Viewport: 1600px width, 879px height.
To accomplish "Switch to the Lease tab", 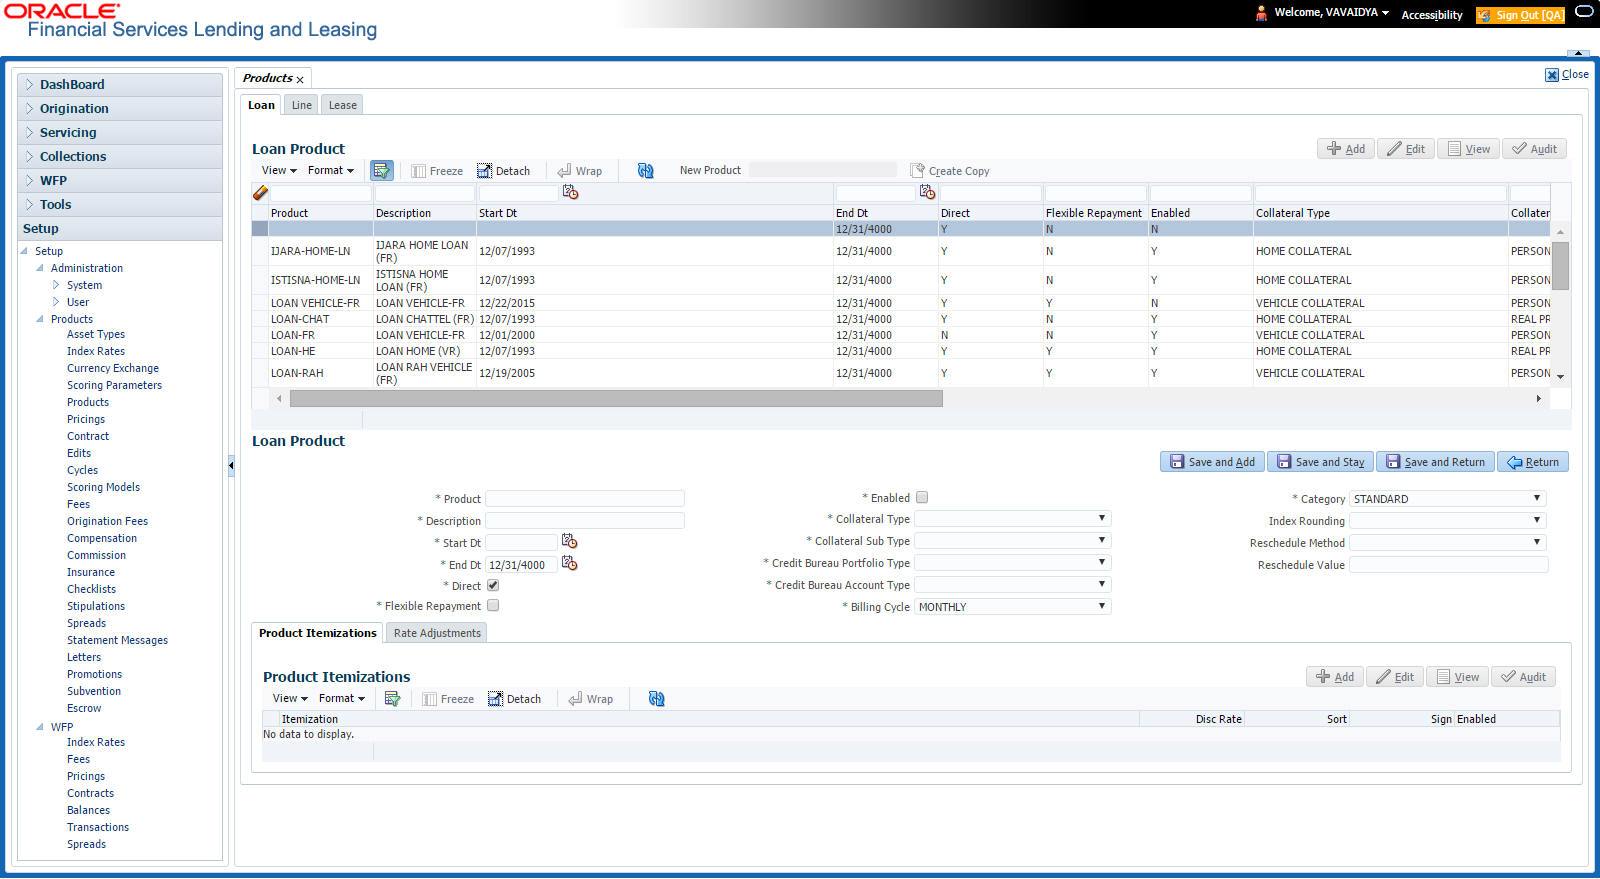I will [x=342, y=105].
